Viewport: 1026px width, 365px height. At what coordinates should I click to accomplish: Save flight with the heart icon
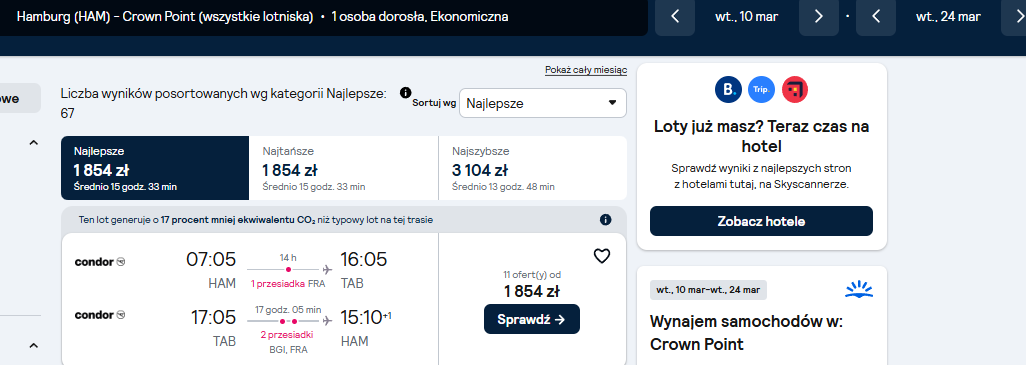tap(601, 256)
